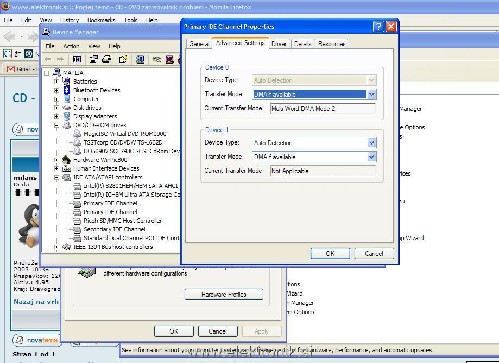Click the help question mark in dialog title bar

coord(378,27)
